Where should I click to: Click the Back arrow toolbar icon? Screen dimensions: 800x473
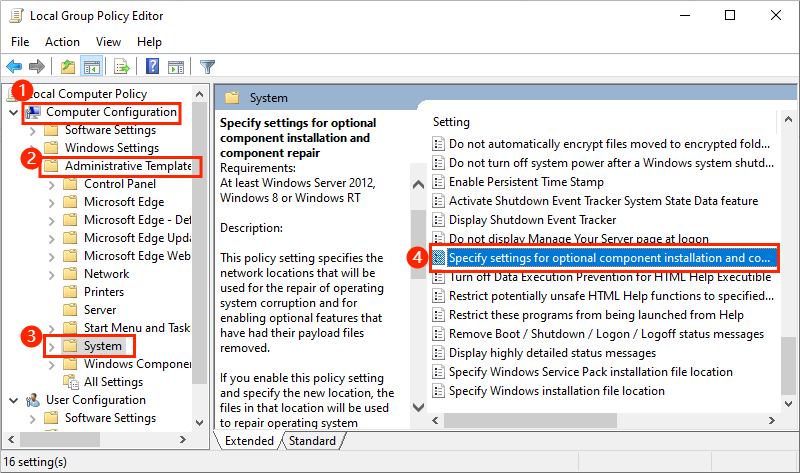[x=14, y=66]
